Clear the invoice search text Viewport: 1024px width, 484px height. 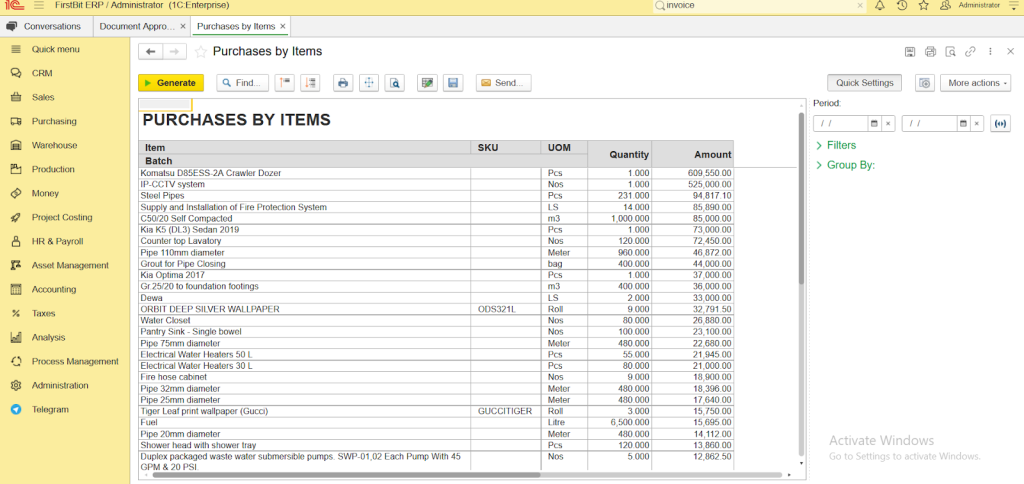click(861, 5)
